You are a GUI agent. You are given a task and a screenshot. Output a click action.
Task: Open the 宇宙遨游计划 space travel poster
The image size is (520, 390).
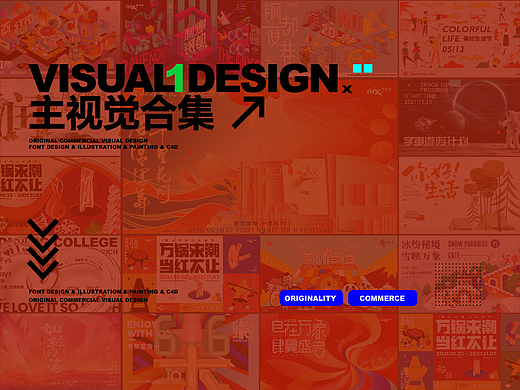pos(459,117)
